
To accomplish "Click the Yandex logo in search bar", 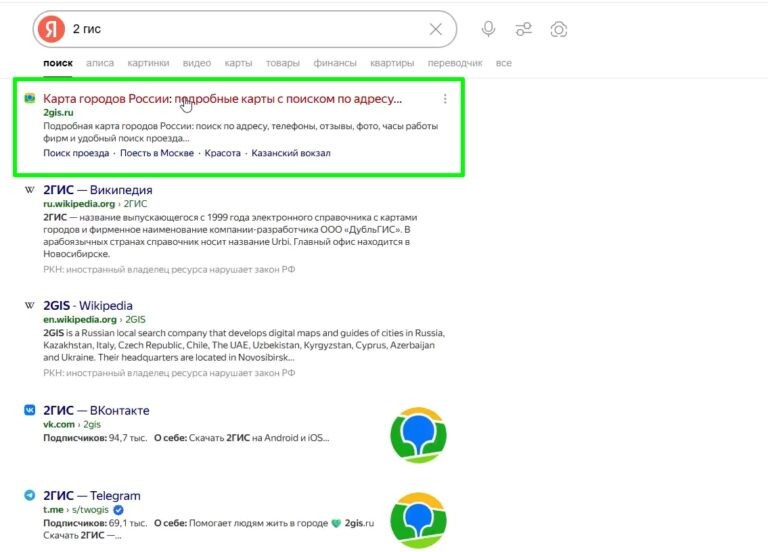I will point(51,29).
